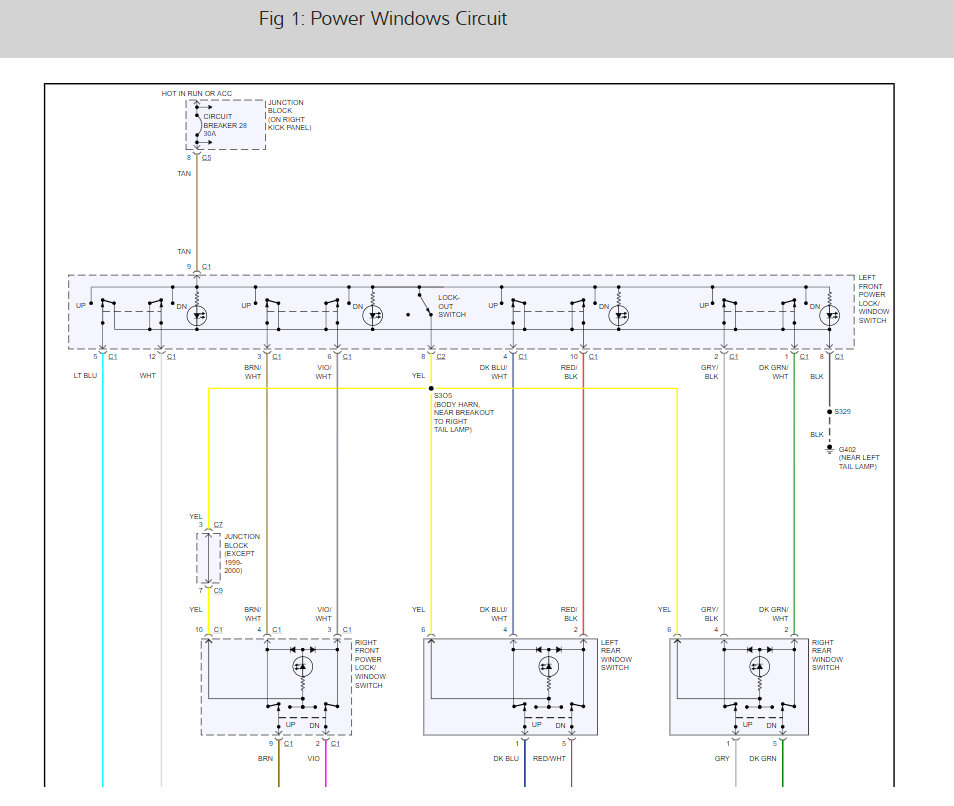Click the S329 splice dot on black wire
Viewport: 954px width, 806px height.
(x=829, y=411)
